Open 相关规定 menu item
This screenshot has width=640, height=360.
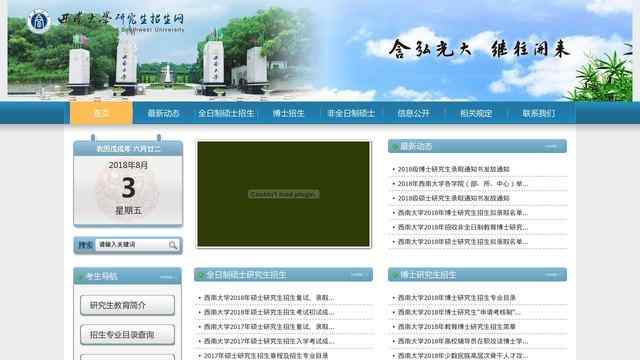[476, 113]
